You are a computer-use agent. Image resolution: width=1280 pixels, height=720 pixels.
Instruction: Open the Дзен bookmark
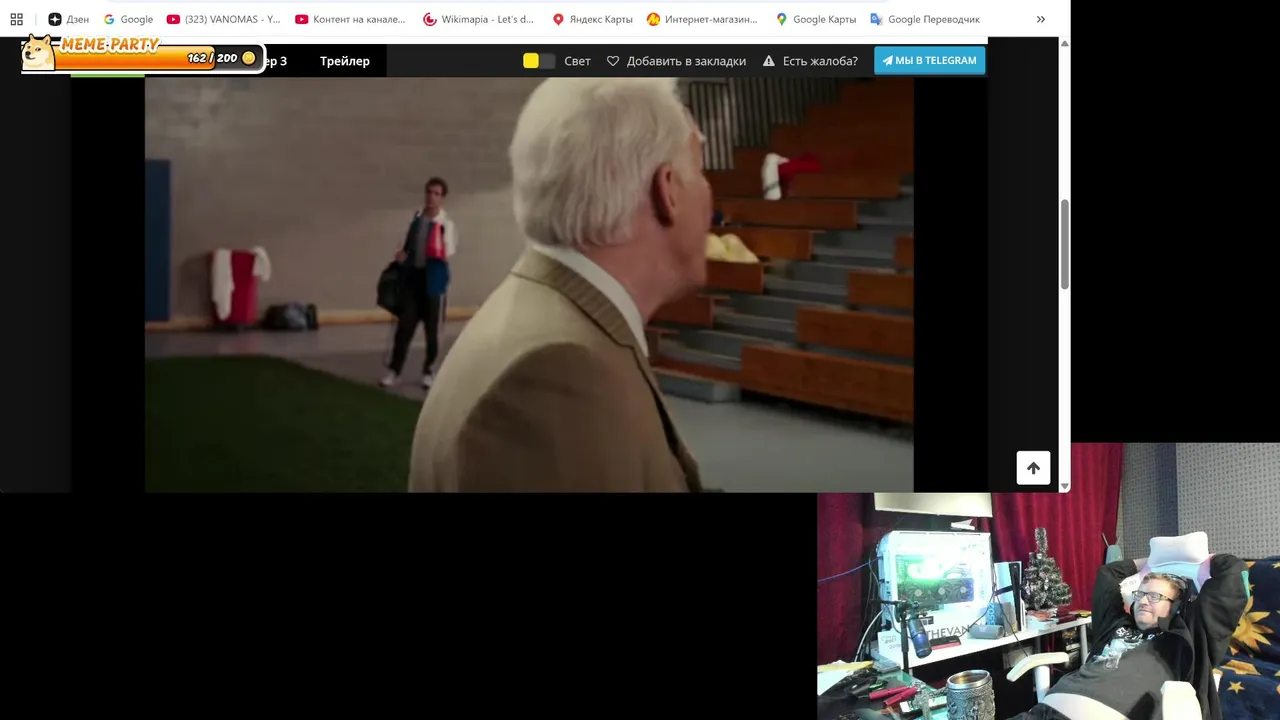pyautogui.click(x=68, y=19)
